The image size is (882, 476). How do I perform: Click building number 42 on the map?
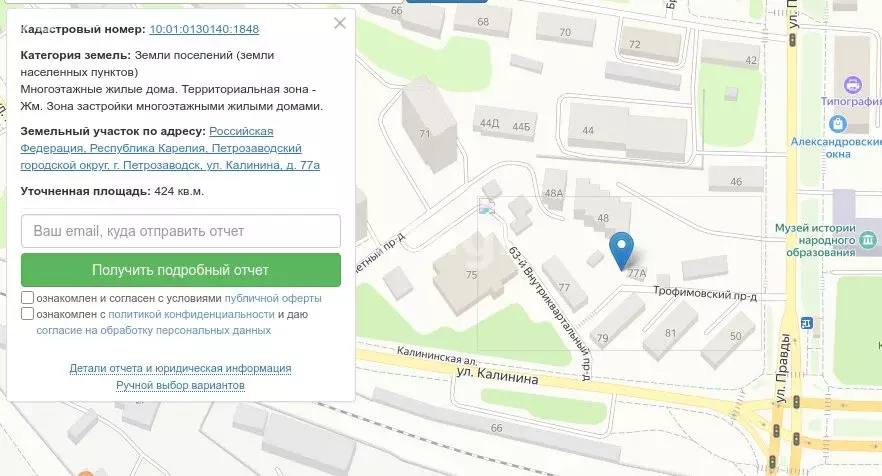point(751,60)
